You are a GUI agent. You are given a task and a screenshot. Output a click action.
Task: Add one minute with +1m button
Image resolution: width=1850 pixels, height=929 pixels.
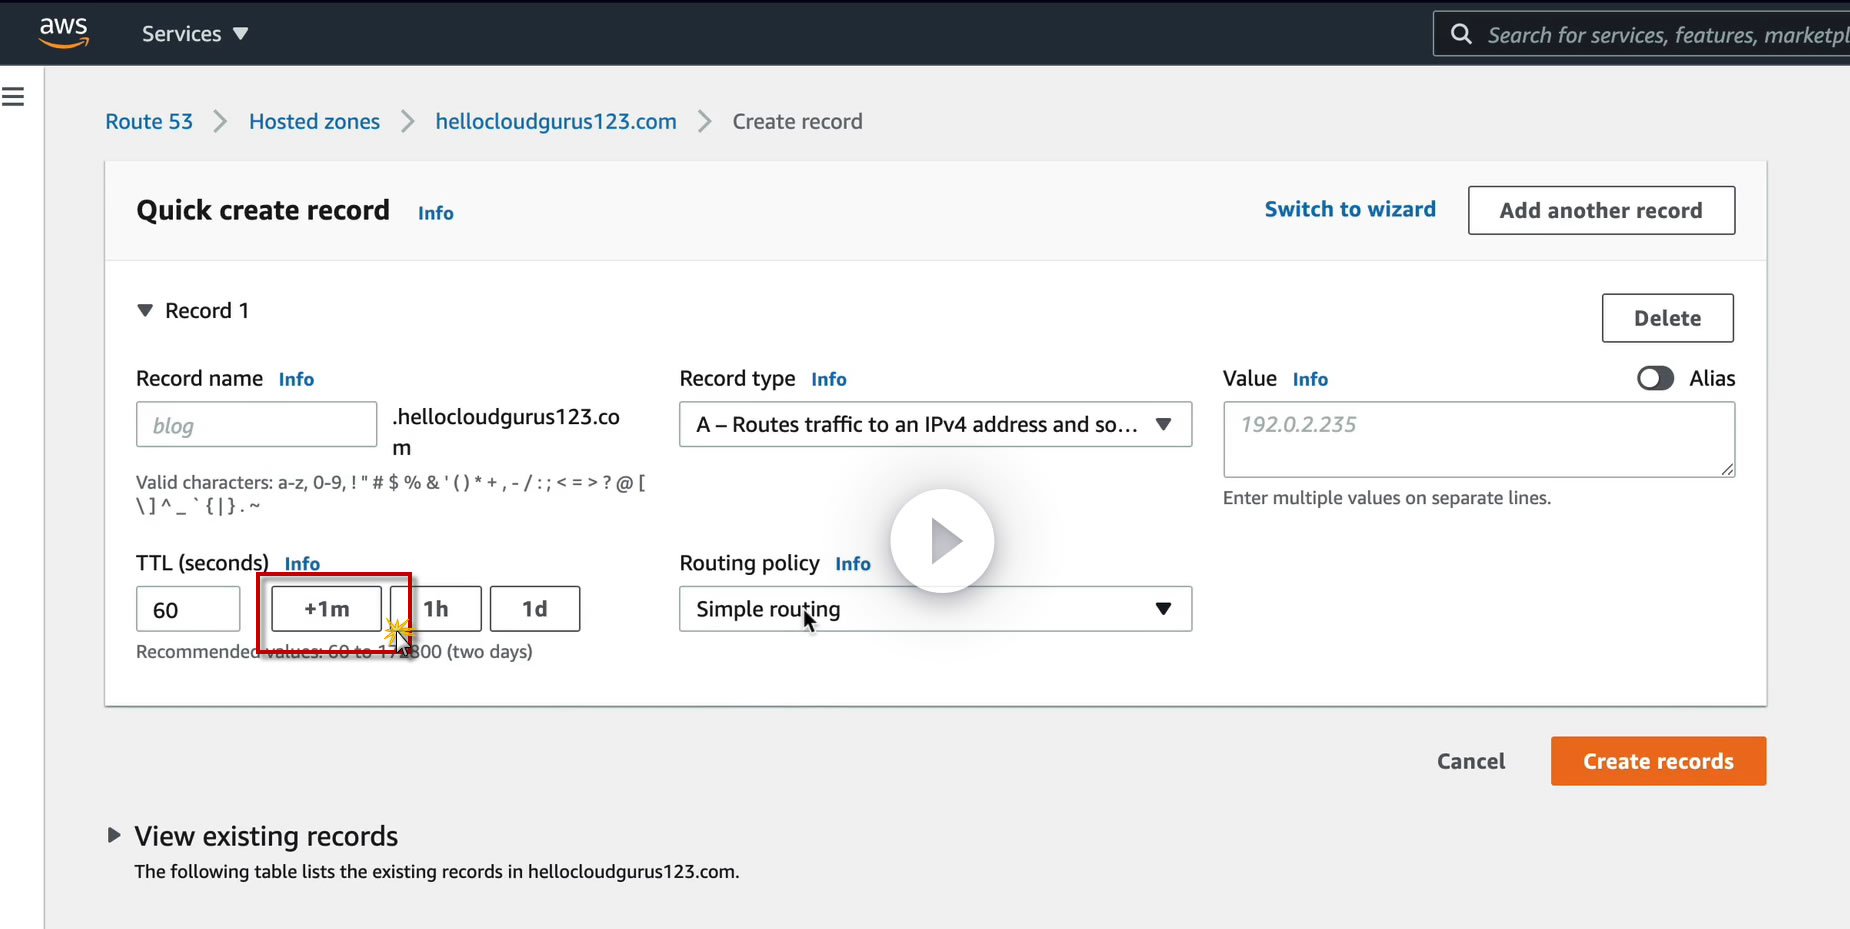pyautogui.click(x=327, y=609)
